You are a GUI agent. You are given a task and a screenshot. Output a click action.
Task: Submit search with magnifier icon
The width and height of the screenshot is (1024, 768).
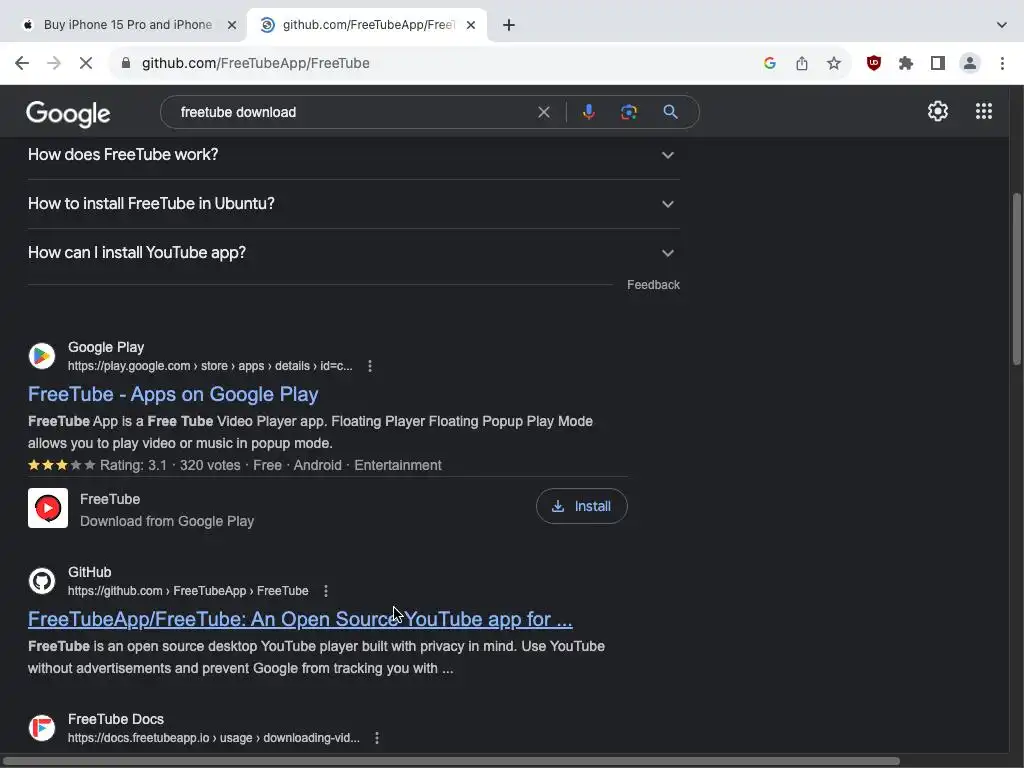pyautogui.click(x=670, y=112)
